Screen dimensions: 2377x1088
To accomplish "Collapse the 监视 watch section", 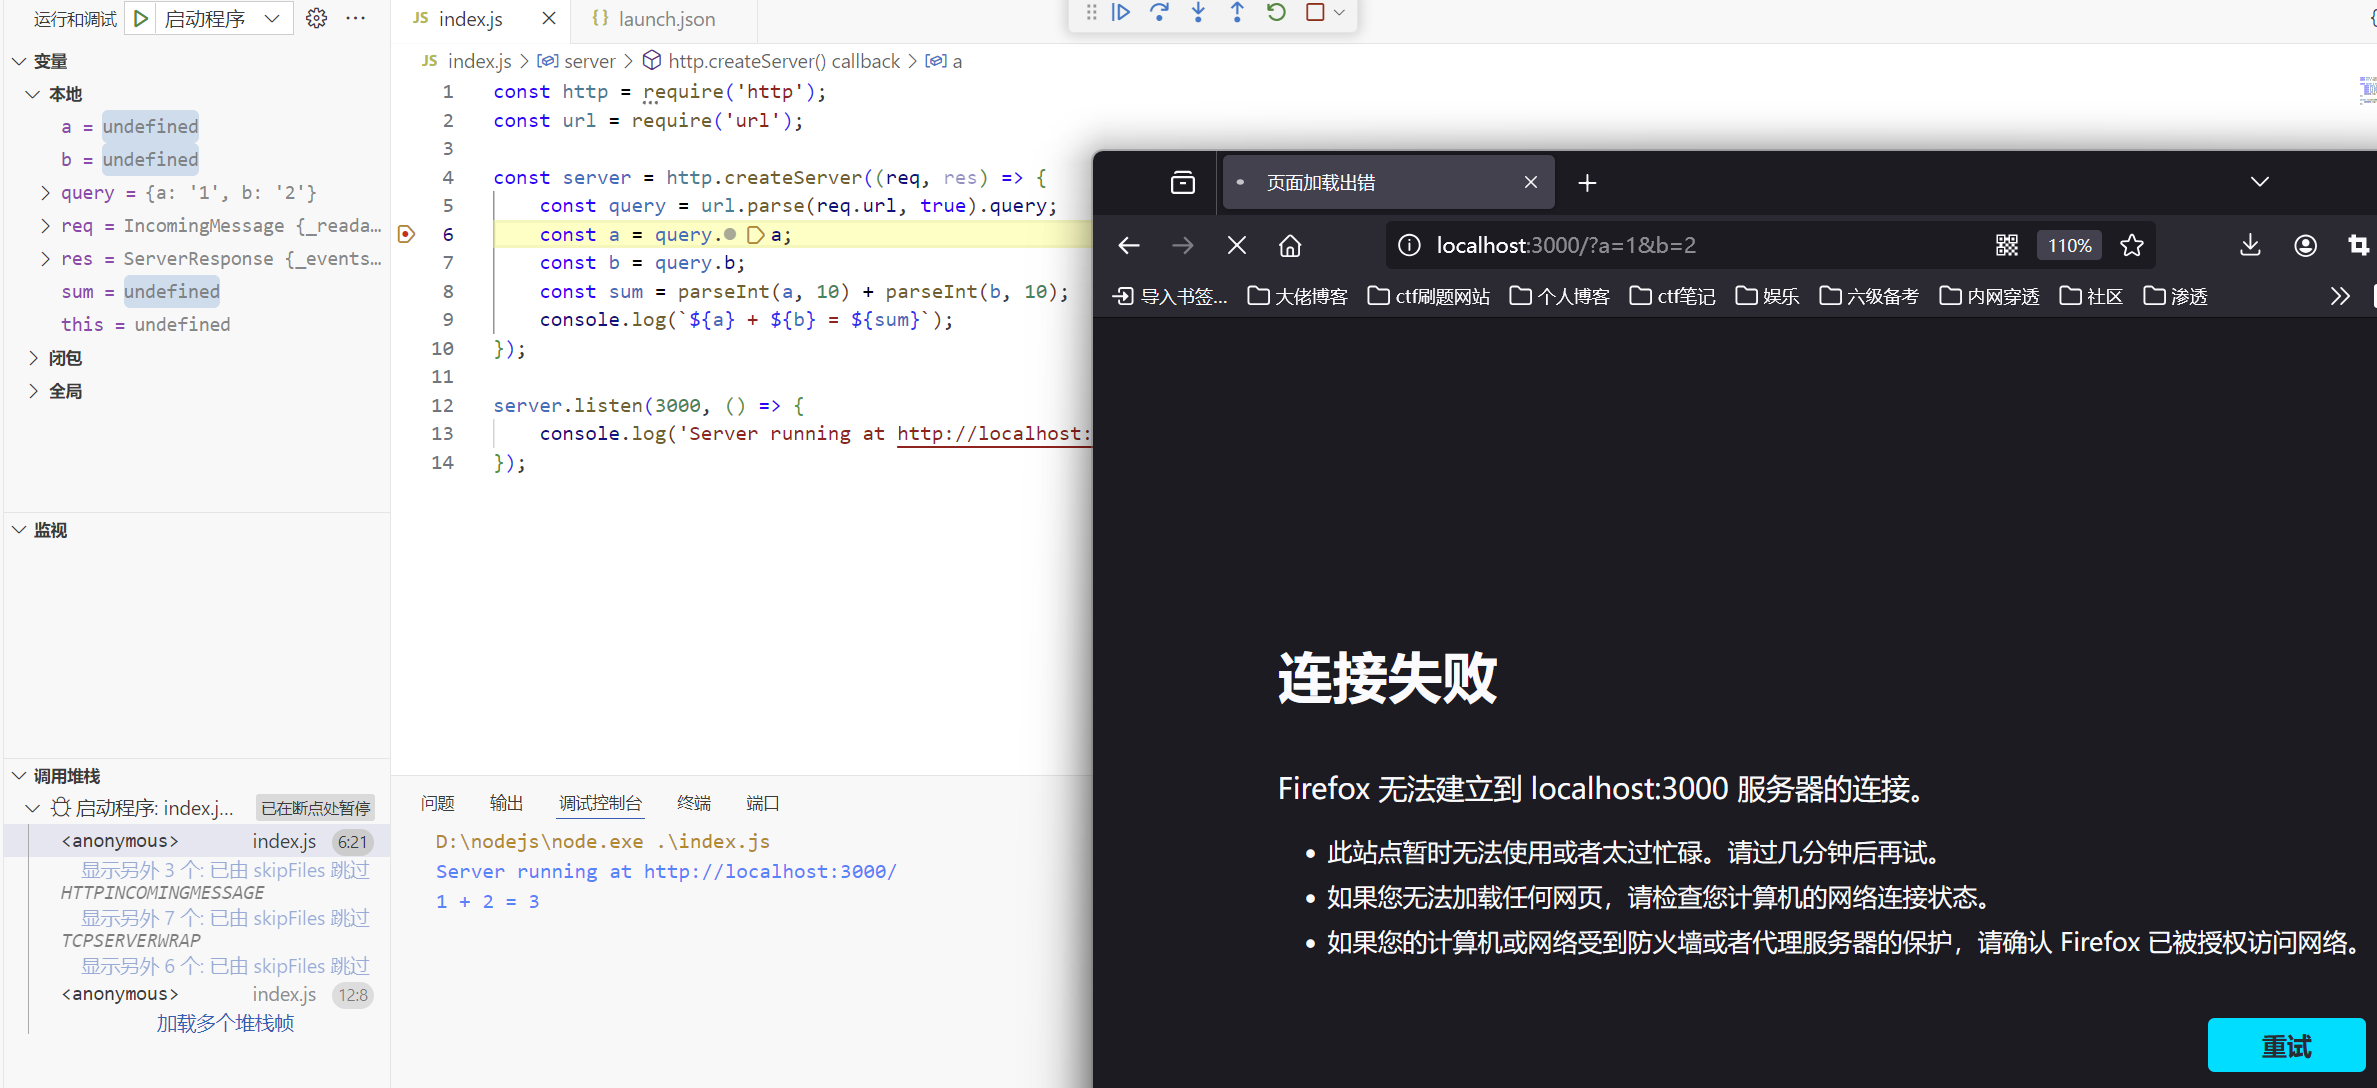I will (19, 530).
